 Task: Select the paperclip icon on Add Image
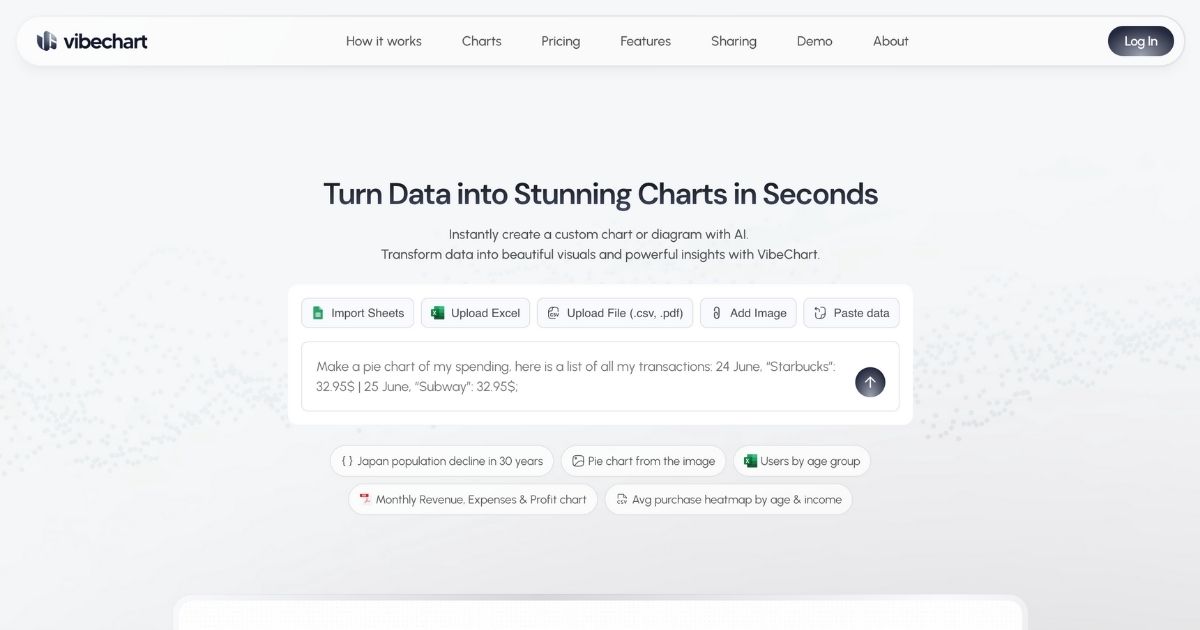click(716, 312)
